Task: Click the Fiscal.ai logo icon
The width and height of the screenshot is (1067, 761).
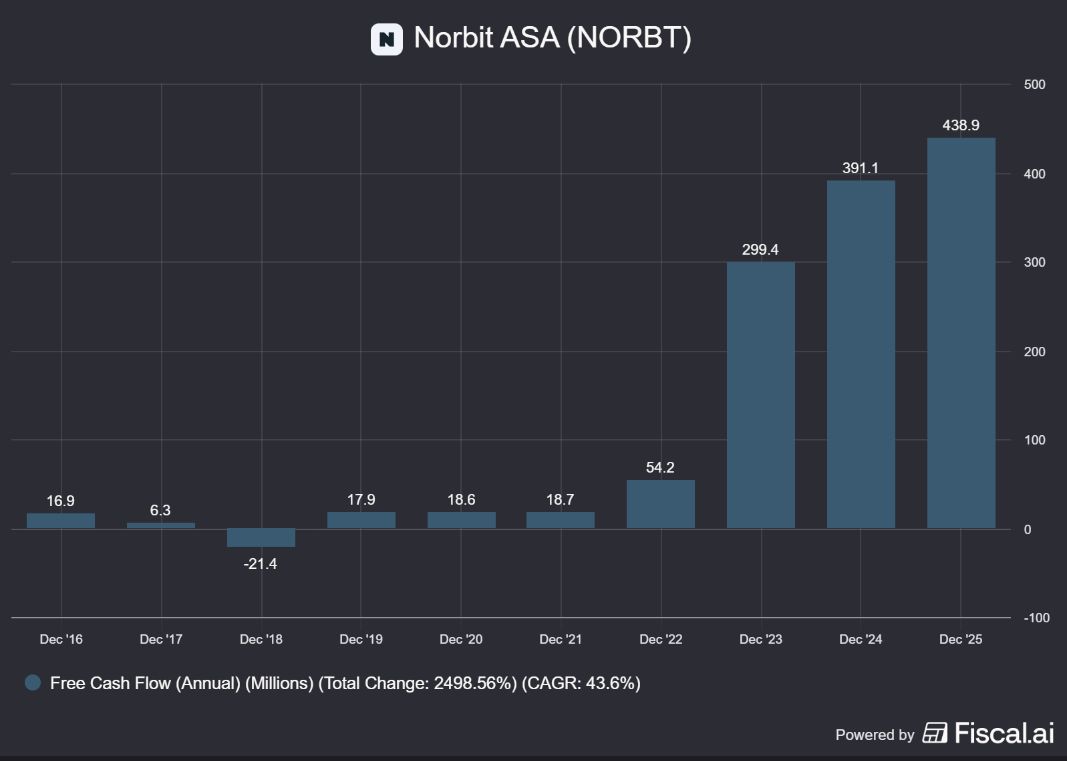Action: point(935,733)
